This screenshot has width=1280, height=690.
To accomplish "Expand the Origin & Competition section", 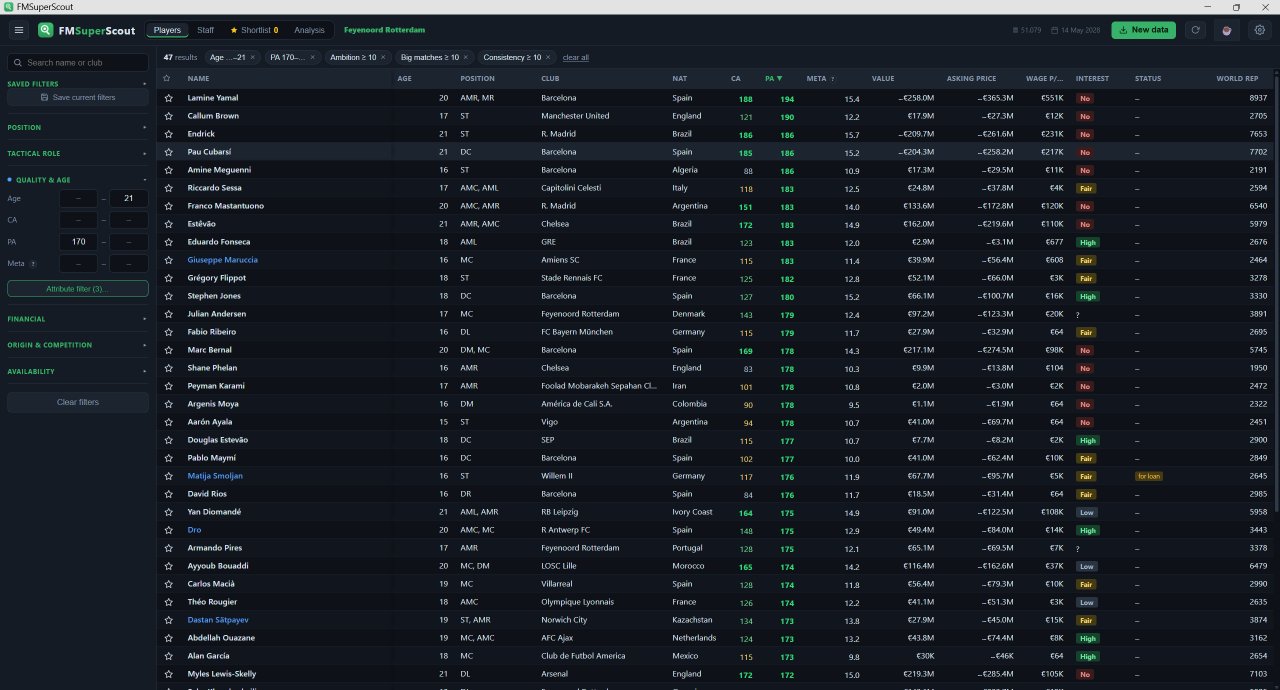I will [77, 345].
